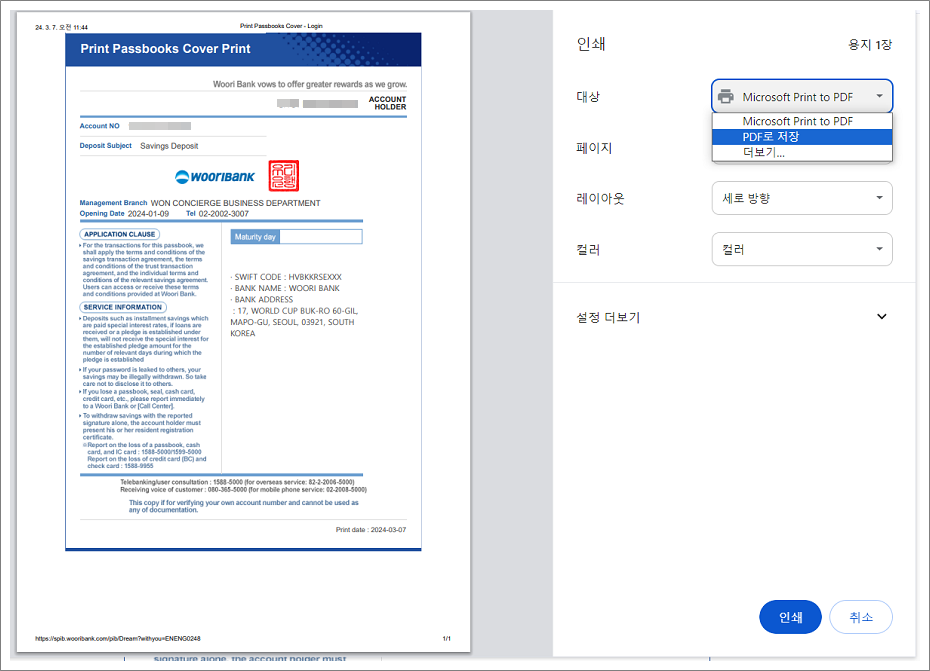Click the 'SERVICE INFORMATION' label in preview

(123, 307)
